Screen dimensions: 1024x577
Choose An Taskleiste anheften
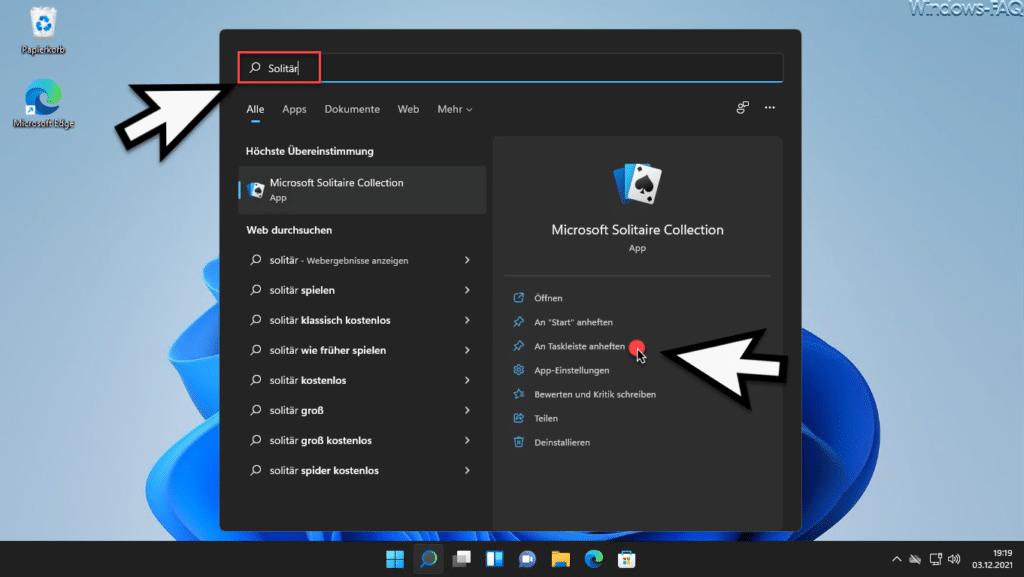579,346
